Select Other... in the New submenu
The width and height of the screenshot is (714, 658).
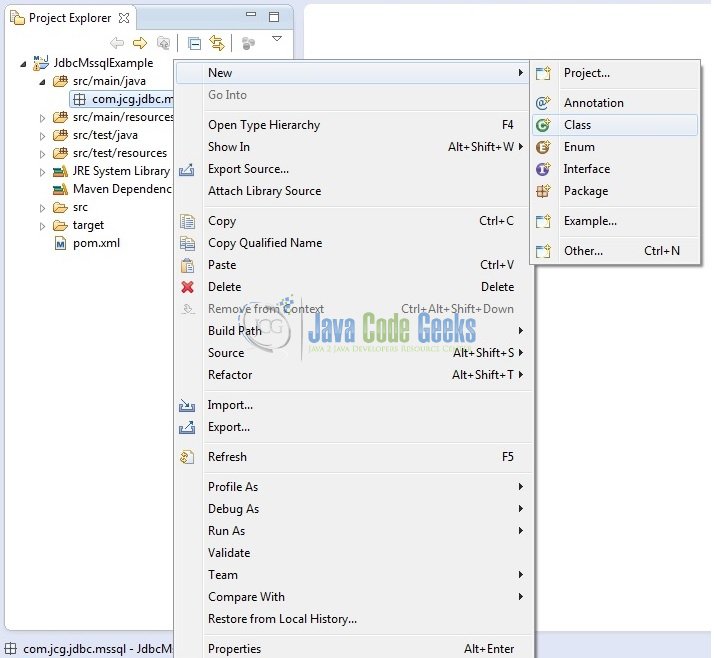pyautogui.click(x=615, y=251)
